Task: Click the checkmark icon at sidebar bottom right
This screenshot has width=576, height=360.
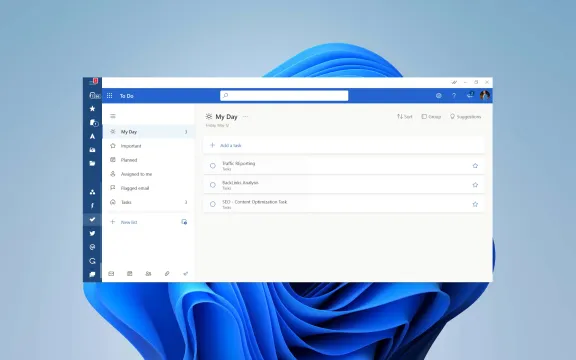Action: pos(186,274)
